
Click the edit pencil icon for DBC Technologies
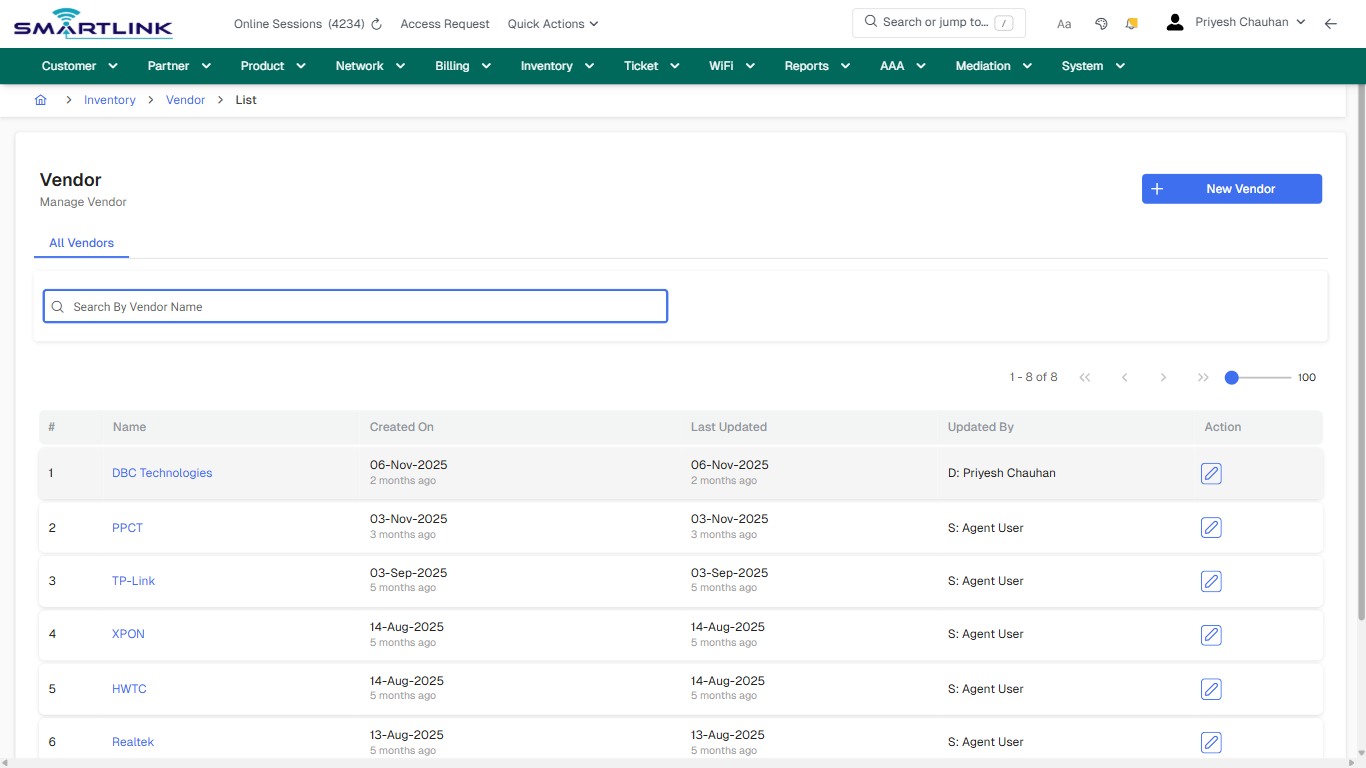1211,474
